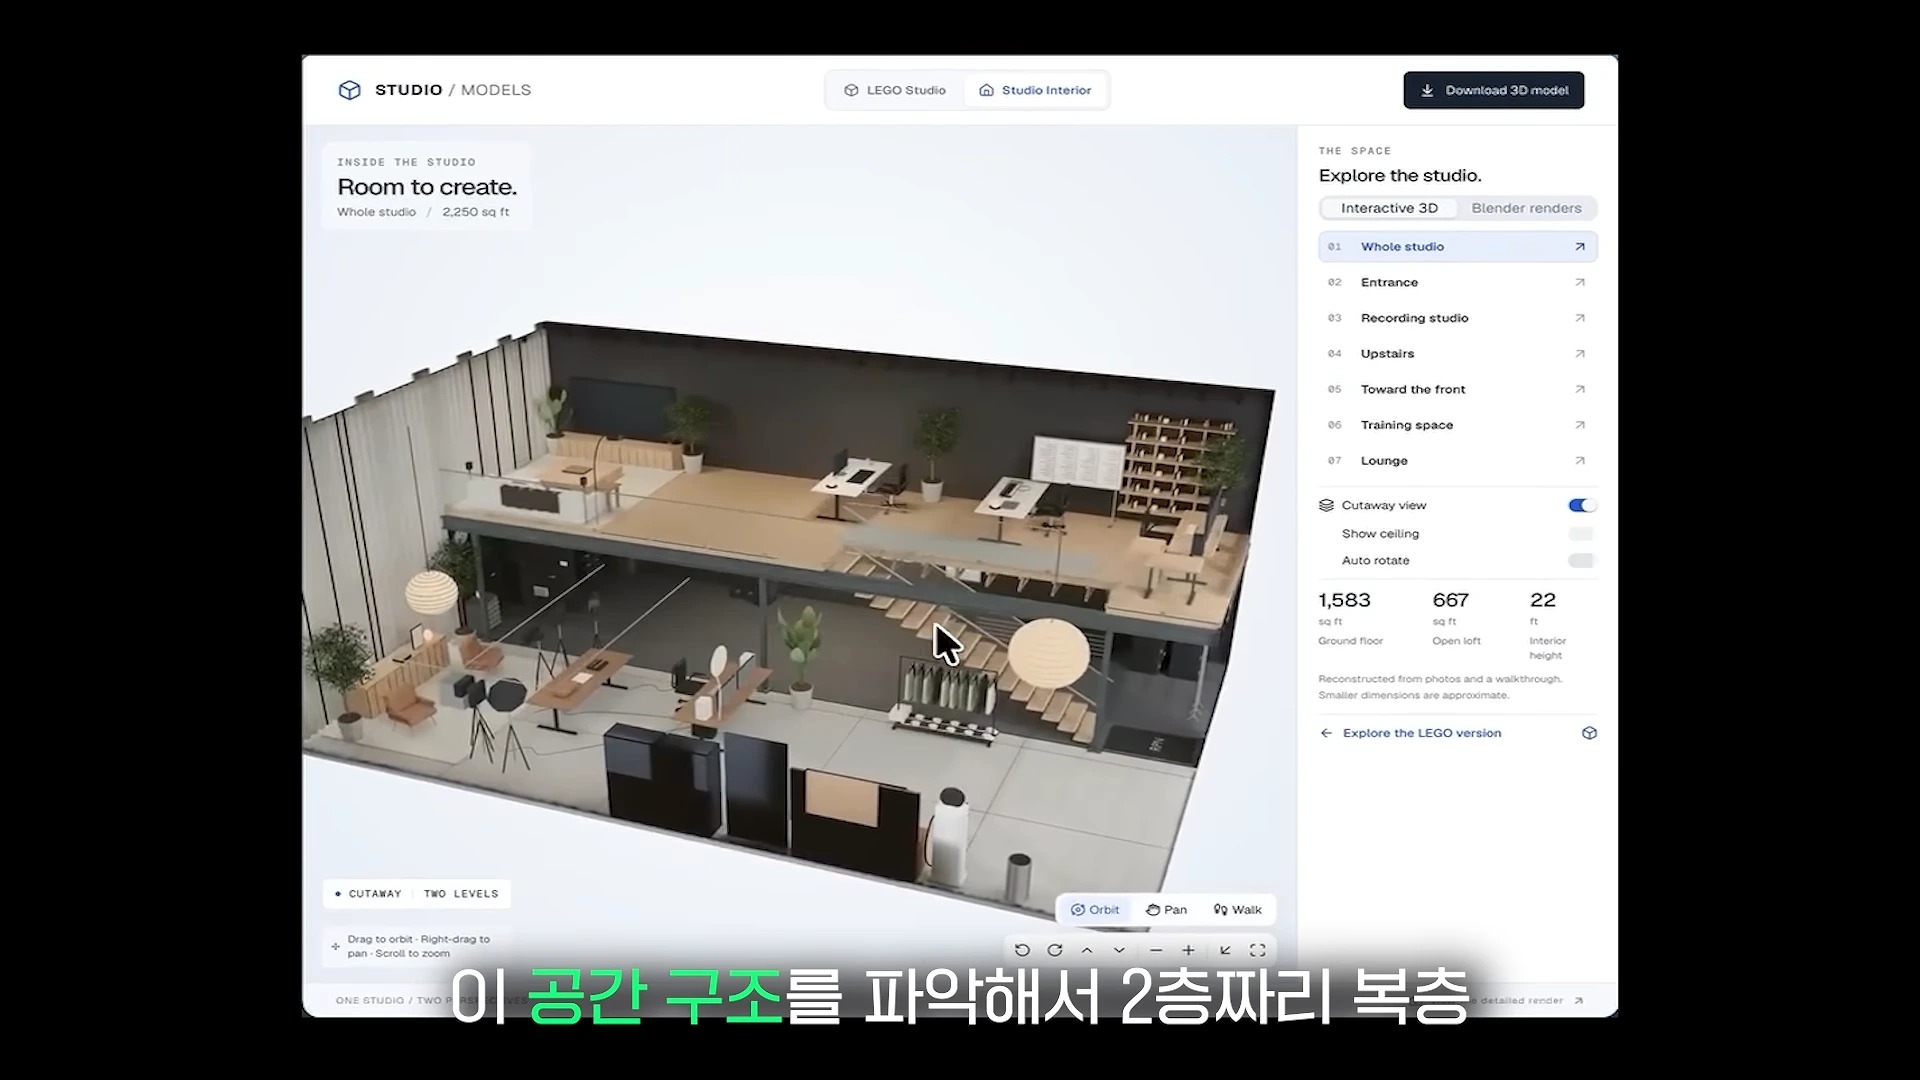Image resolution: width=1920 pixels, height=1080 pixels.
Task: Tilt the camera up with the chevron
Action: tap(1087, 950)
